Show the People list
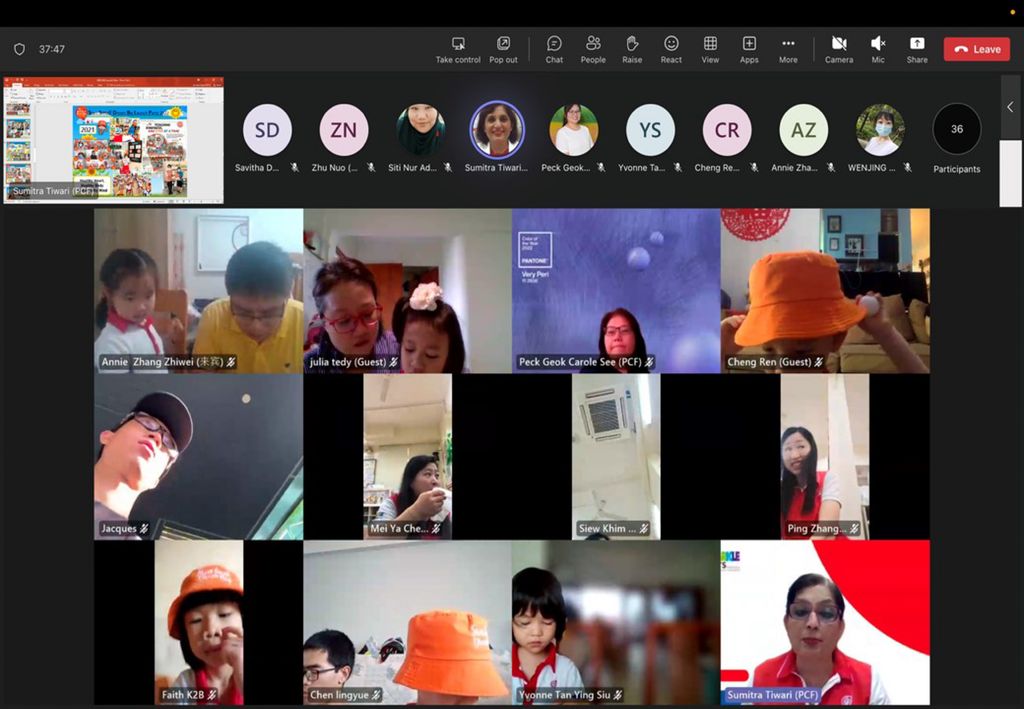The width and height of the screenshot is (1024, 709). [593, 50]
